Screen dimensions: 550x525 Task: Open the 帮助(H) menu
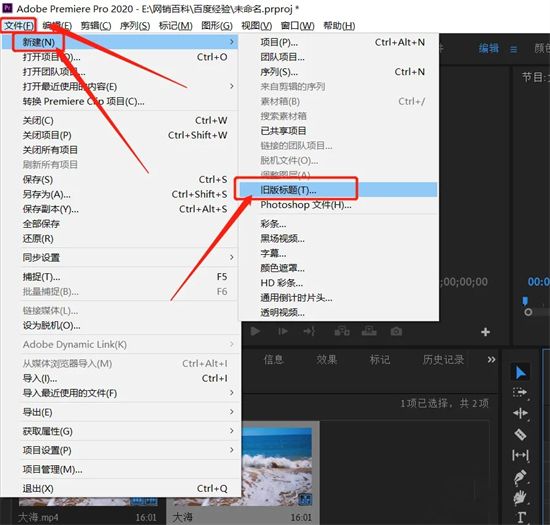pos(339,26)
